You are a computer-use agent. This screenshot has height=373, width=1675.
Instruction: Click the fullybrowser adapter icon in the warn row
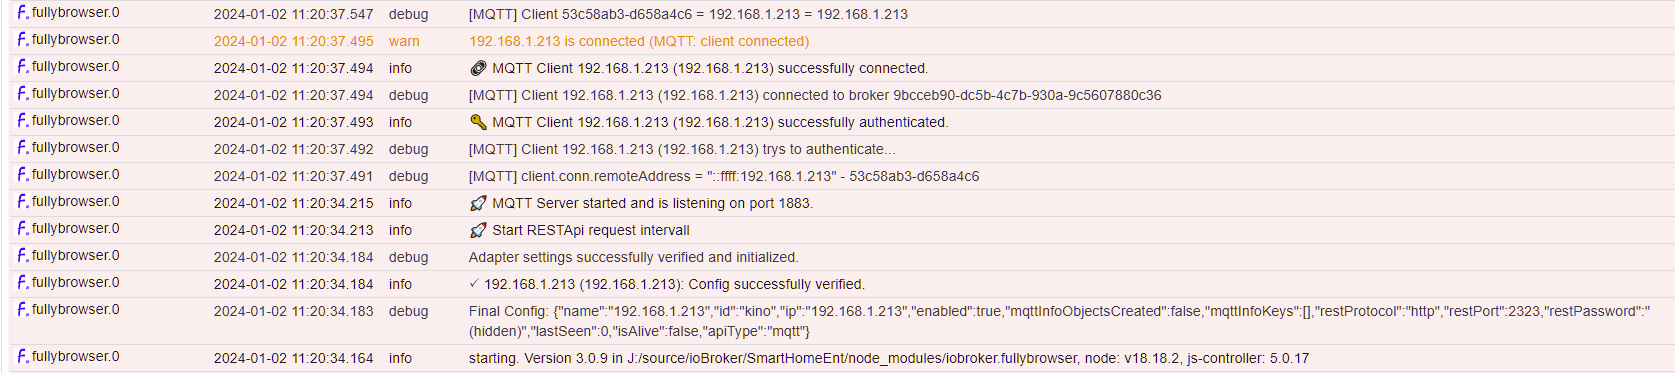click(x=22, y=40)
